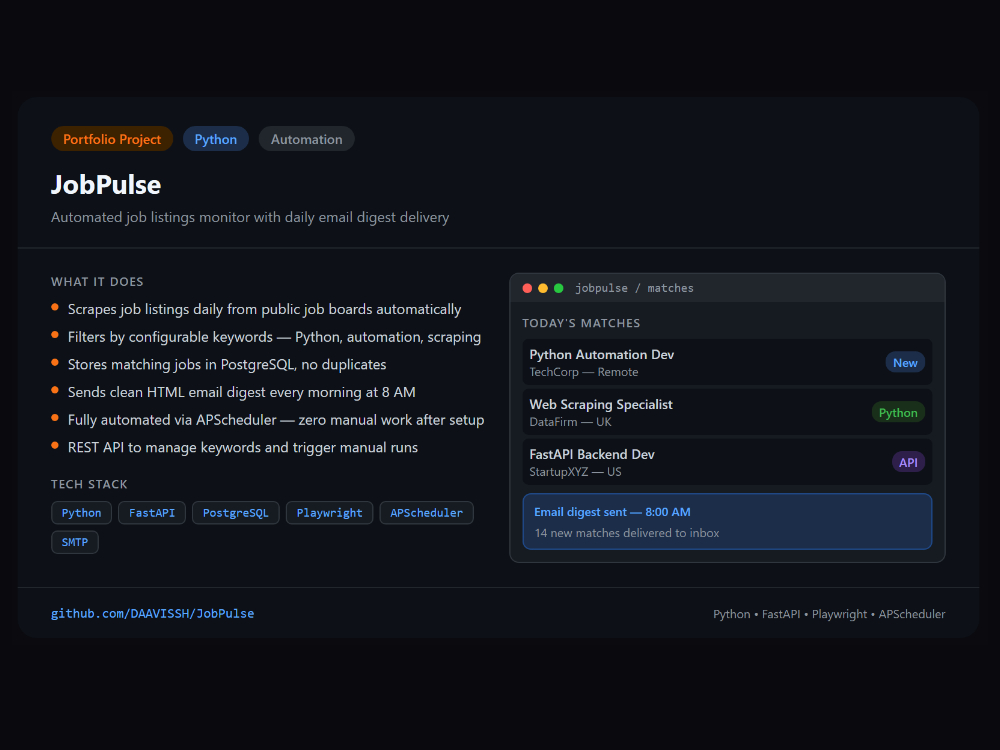Image resolution: width=1000 pixels, height=750 pixels.
Task: Click the New badge on first match
Action: [x=905, y=363]
